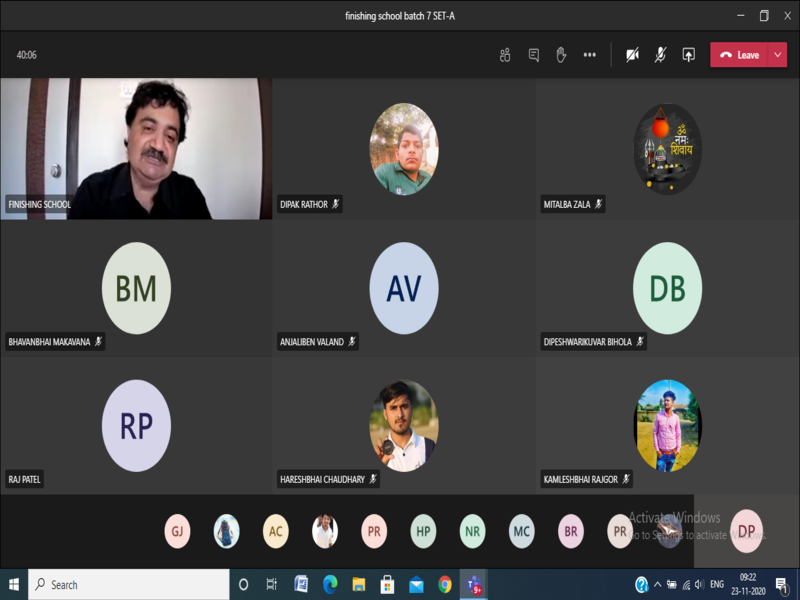Click the DIPAK RATHOR participant tile
The height and width of the screenshot is (600, 800).
pos(404,148)
